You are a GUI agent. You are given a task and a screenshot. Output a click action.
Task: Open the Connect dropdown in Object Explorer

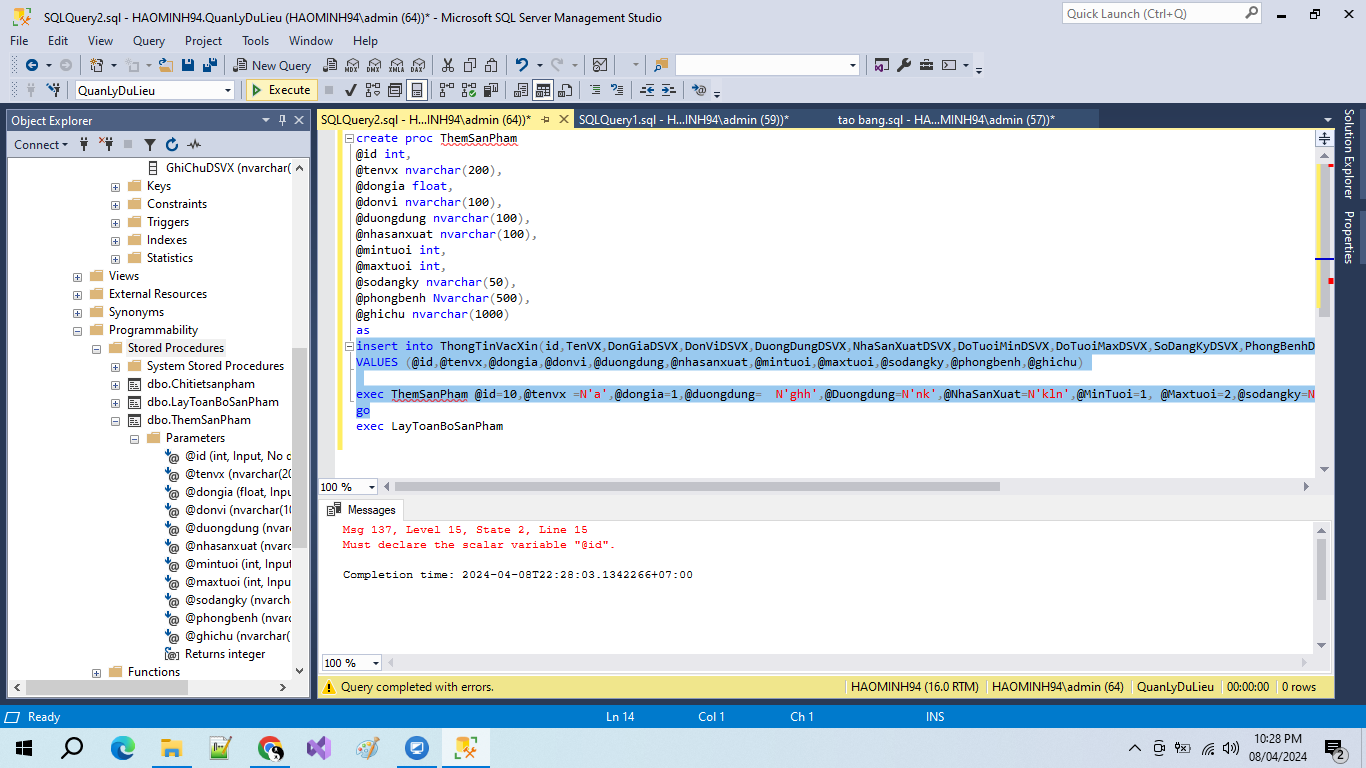pyautogui.click(x=41, y=145)
